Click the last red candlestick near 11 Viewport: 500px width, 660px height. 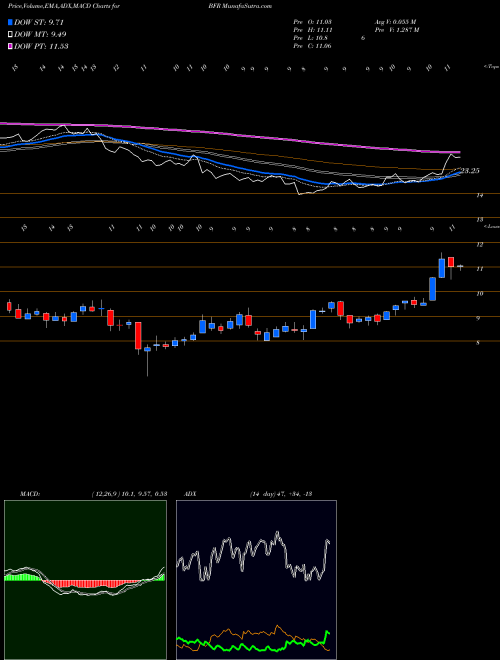click(451, 262)
